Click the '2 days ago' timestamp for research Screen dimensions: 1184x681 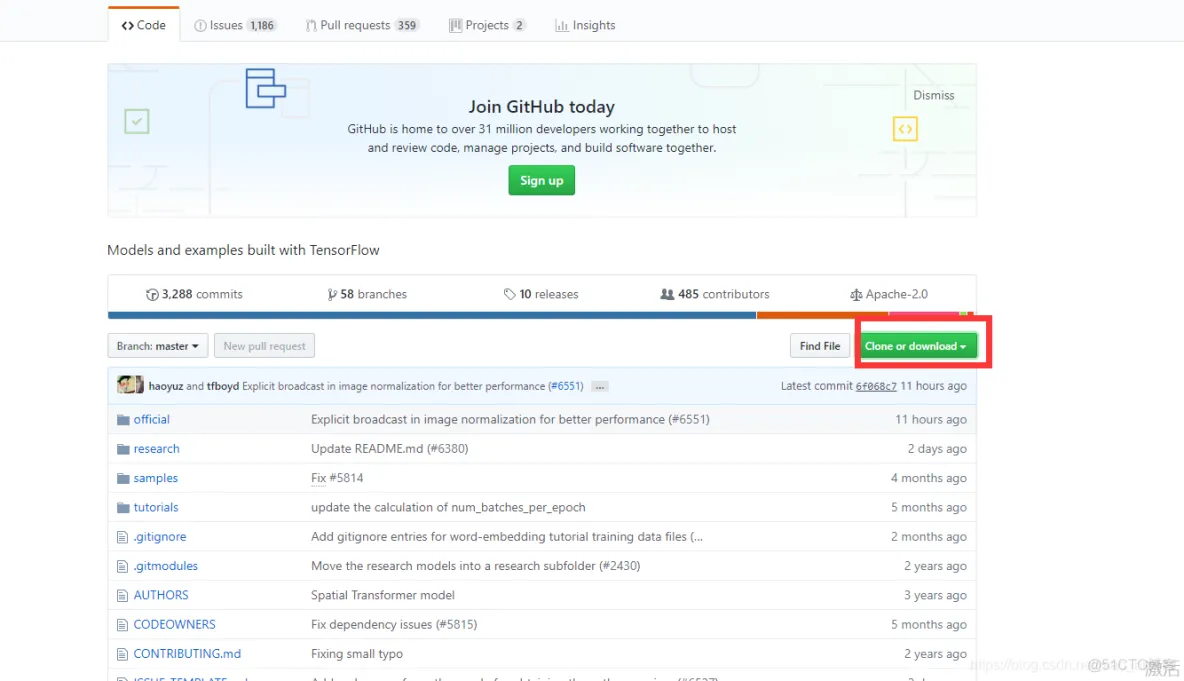(937, 448)
